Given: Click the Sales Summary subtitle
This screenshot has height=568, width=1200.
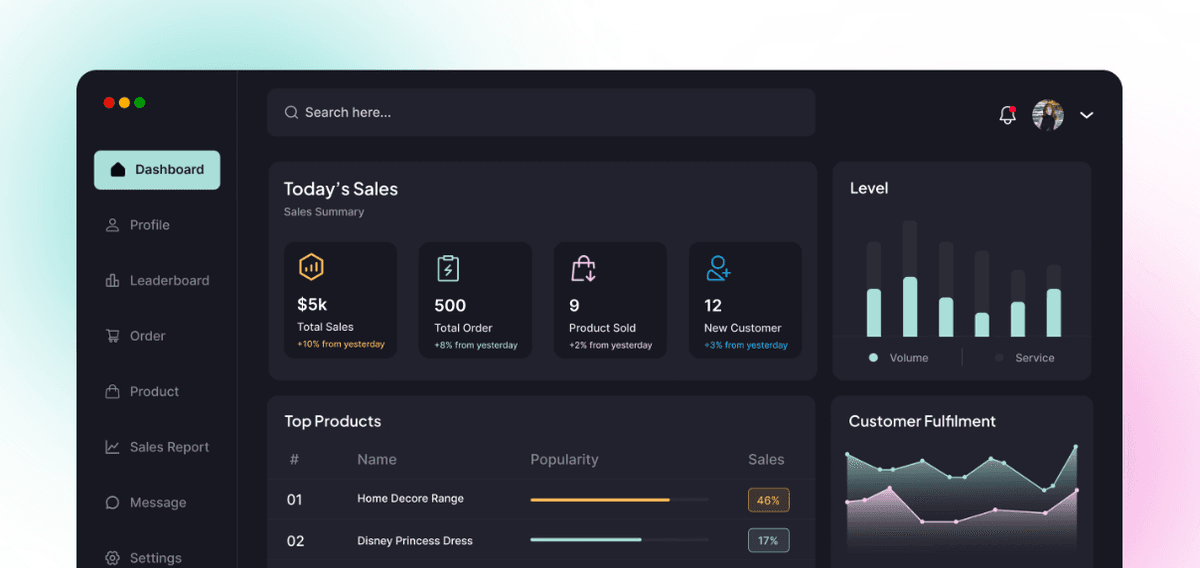Looking at the screenshot, I should tap(324, 212).
